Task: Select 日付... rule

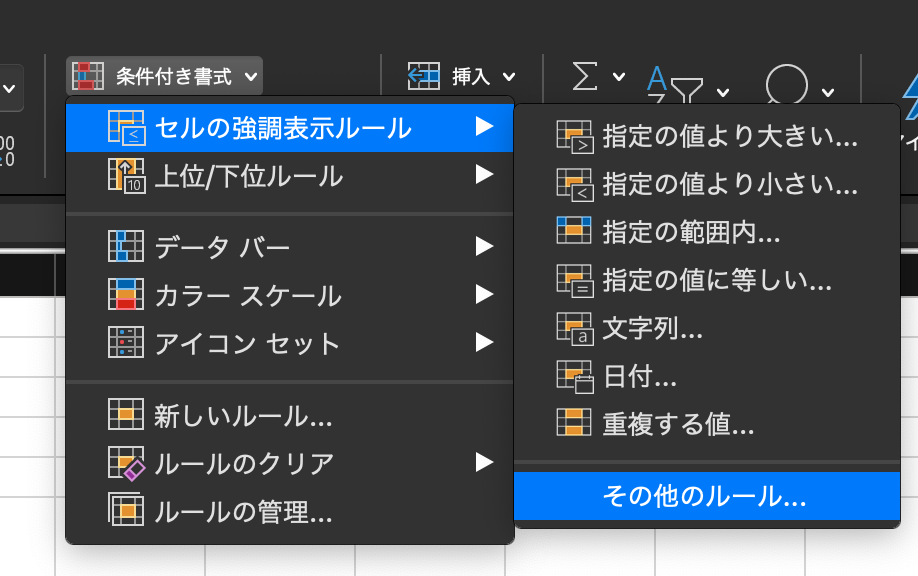Action: pos(707,376)
